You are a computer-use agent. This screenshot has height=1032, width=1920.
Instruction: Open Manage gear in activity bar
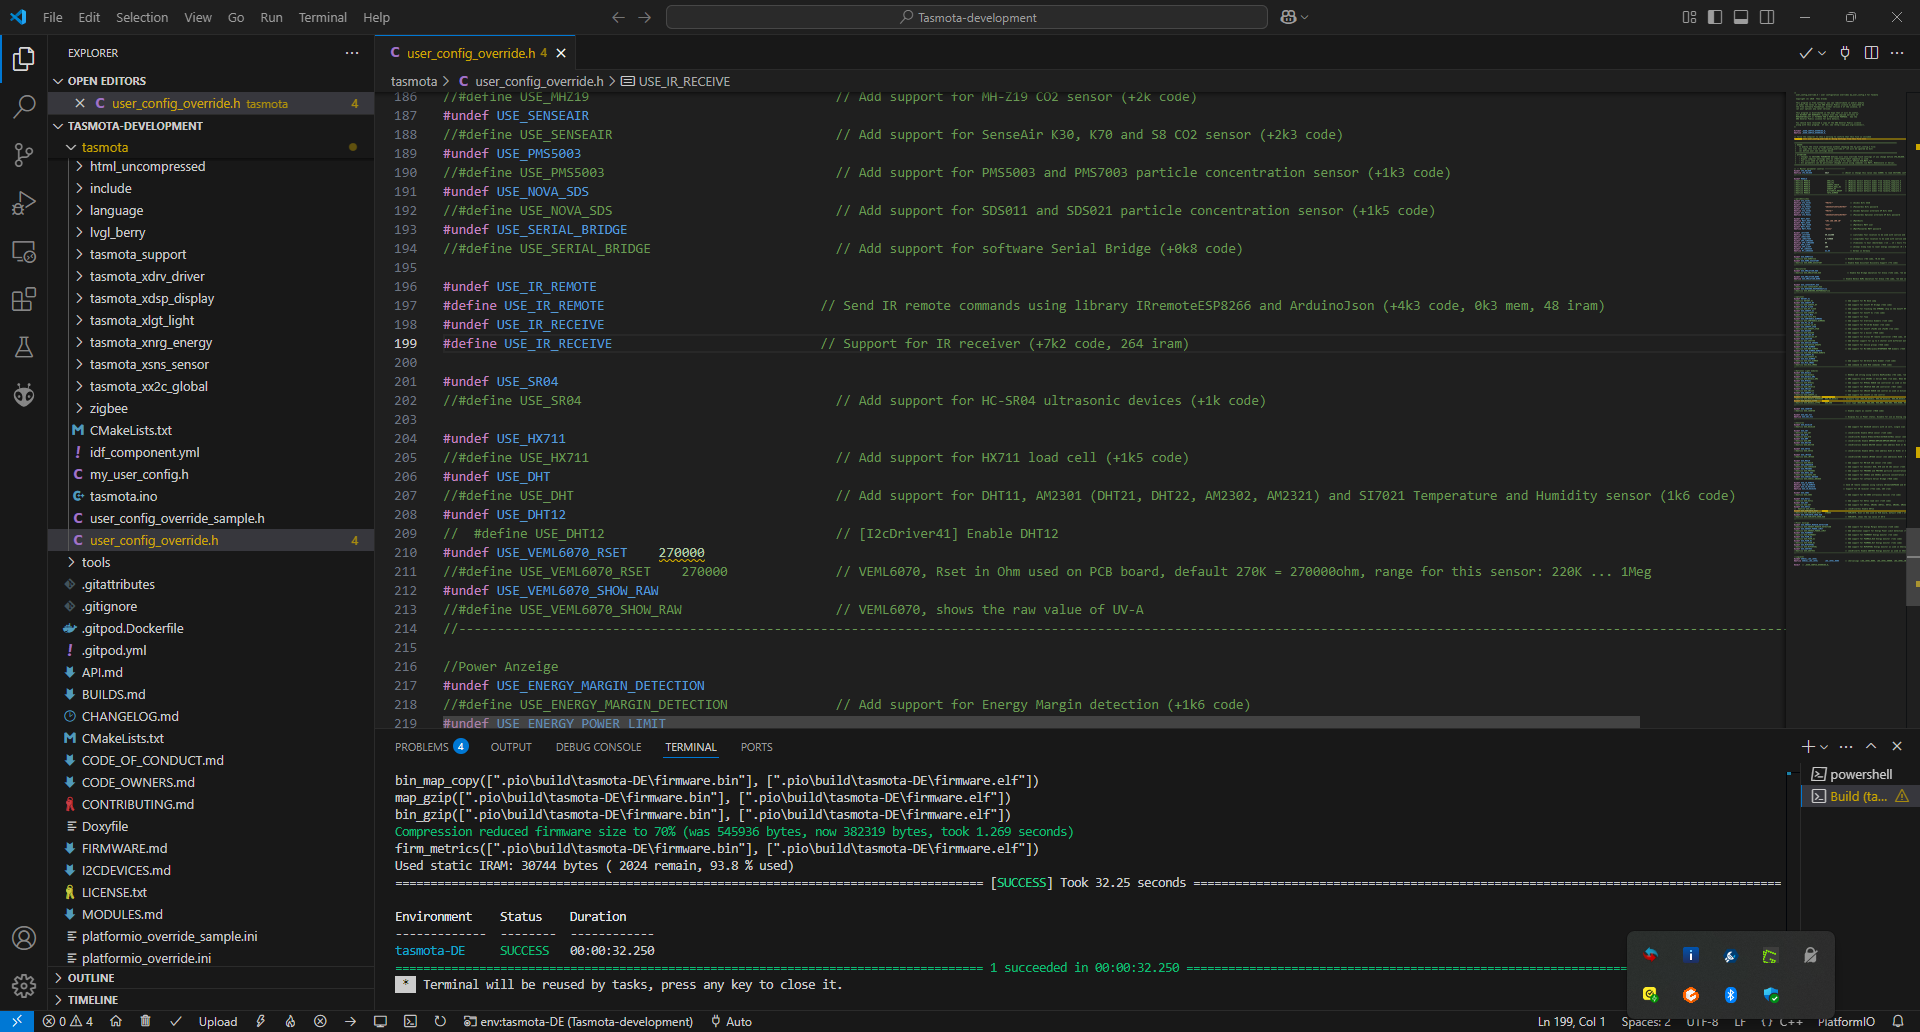pos(24,986)
